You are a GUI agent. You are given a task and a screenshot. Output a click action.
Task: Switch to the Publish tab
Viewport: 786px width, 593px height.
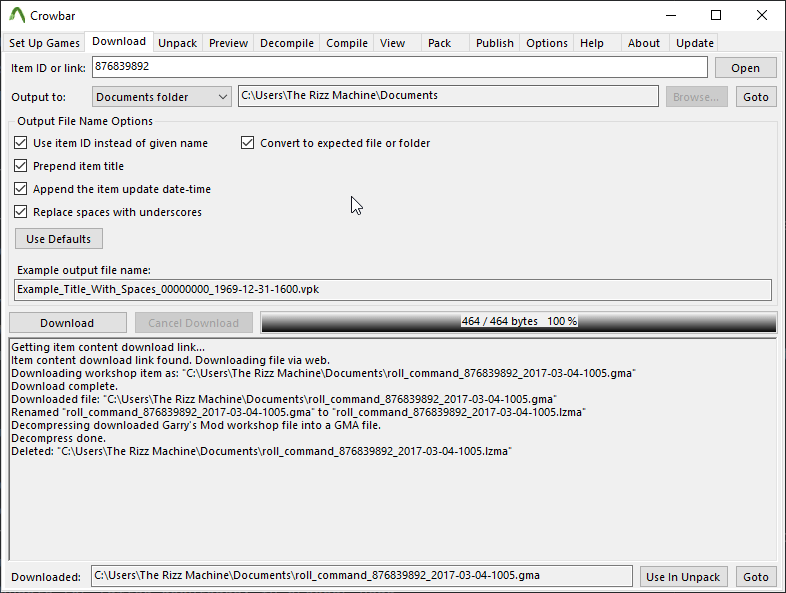(x=495, y=43)
